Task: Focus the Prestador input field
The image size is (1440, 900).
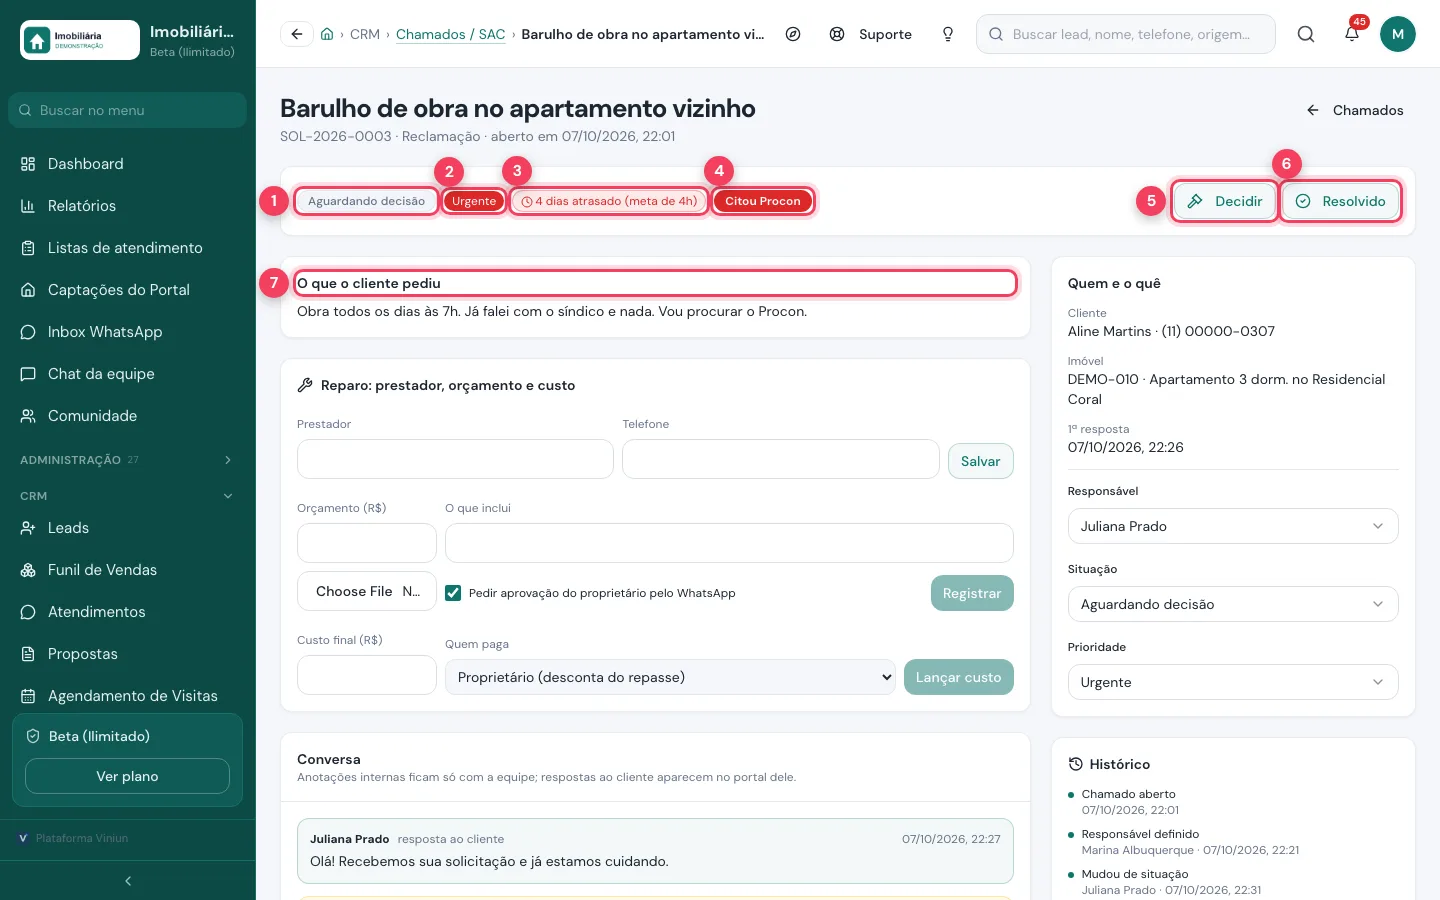Action: 455,459
